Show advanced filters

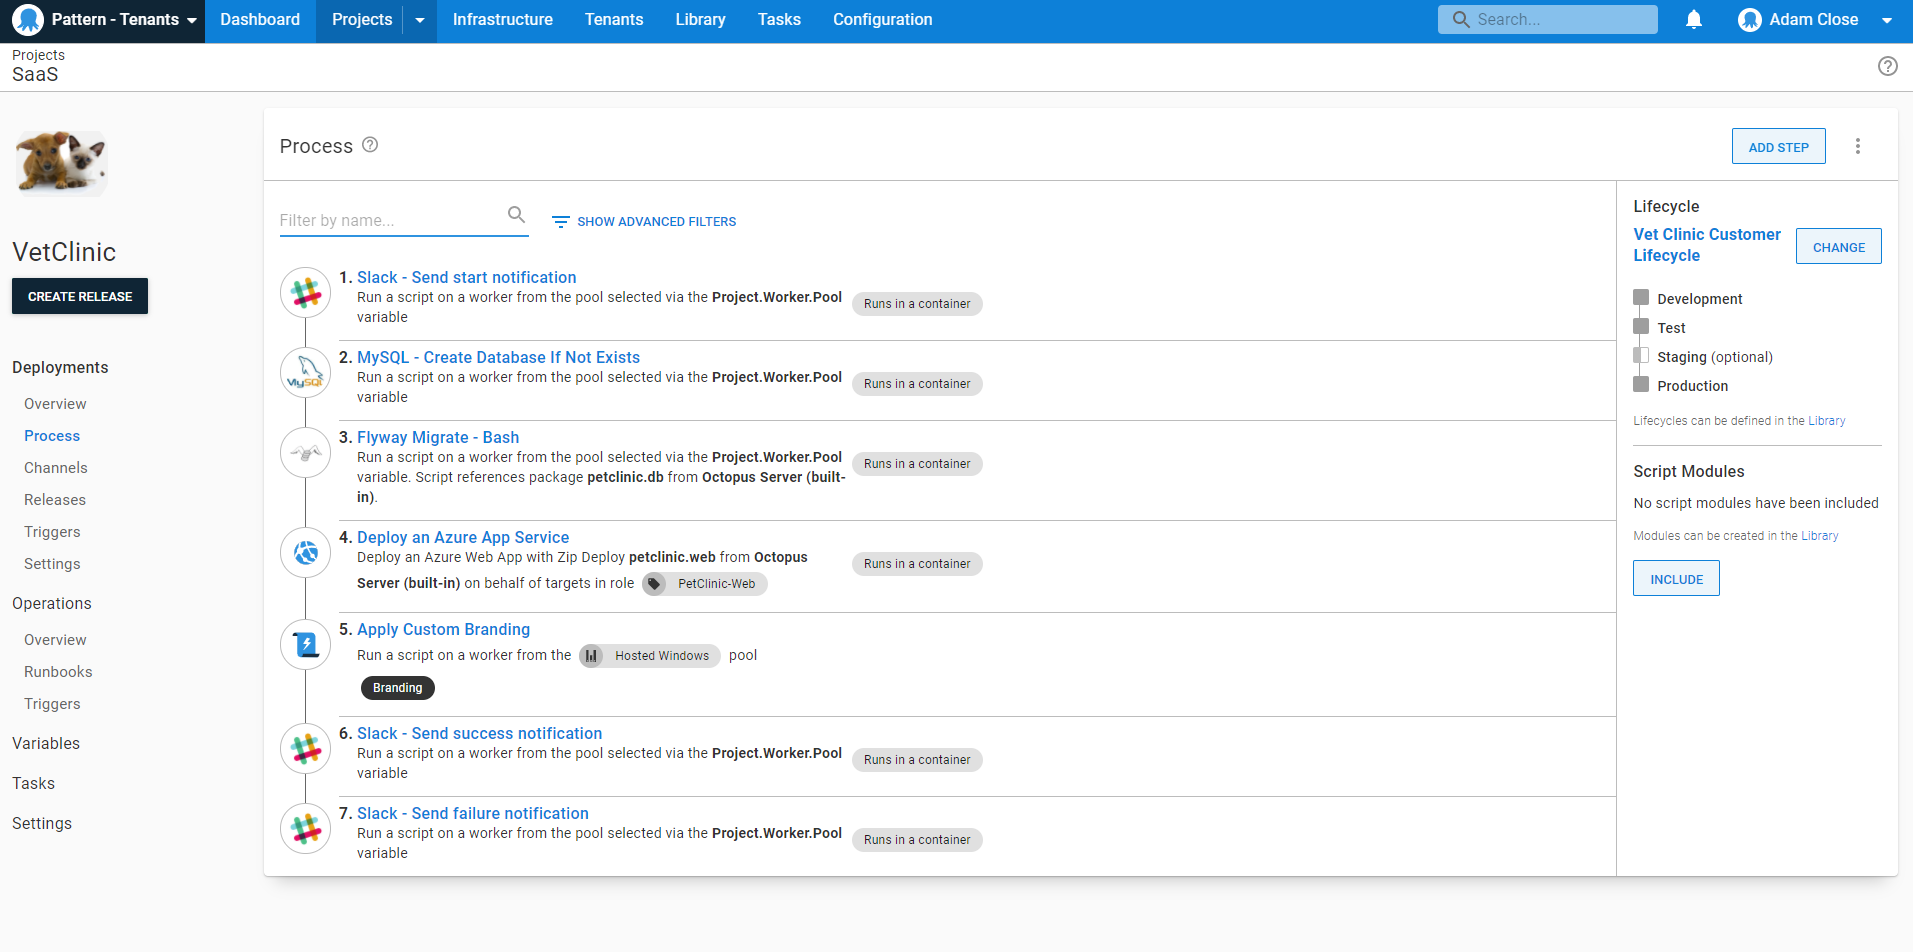[x=644, y=221]
